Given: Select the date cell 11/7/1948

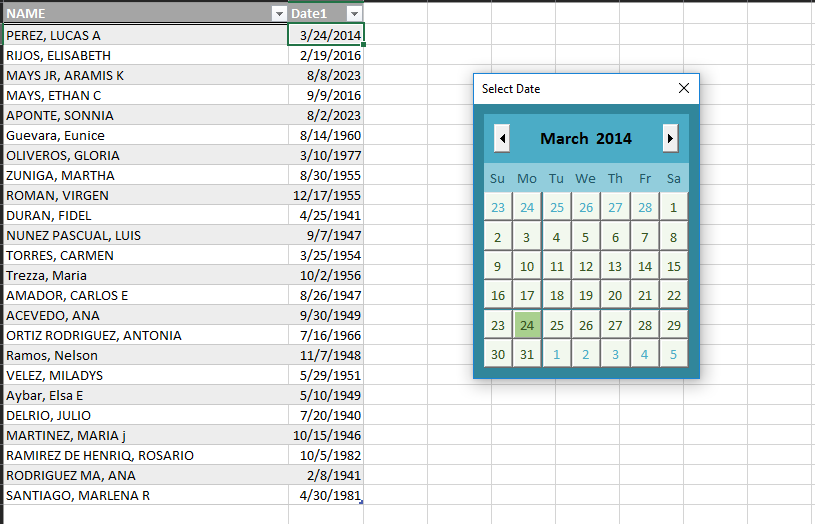Looking at the screenshot, I should tap(326, 356).
